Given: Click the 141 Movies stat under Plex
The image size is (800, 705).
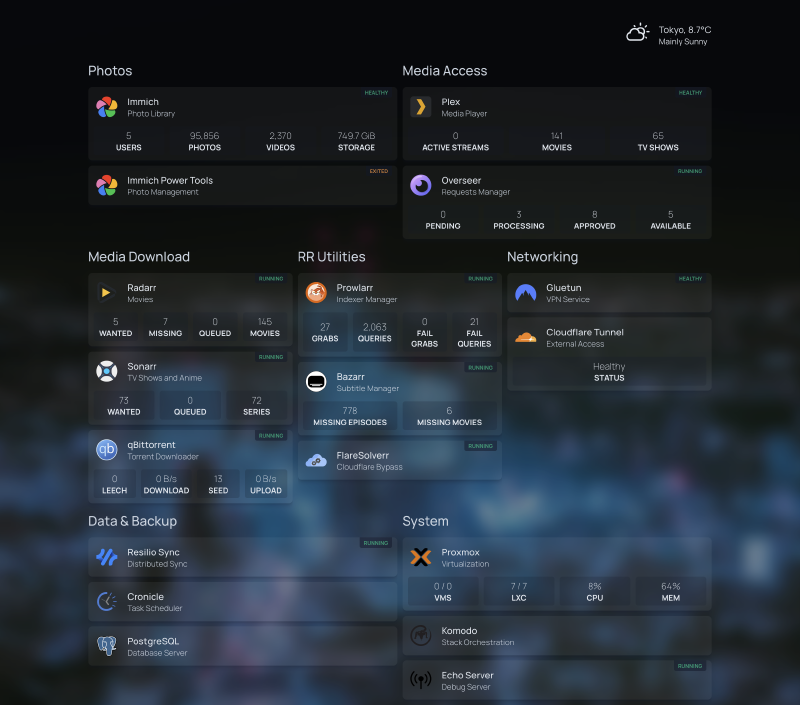Looking at the screenshot, I should tap(556, 141).
